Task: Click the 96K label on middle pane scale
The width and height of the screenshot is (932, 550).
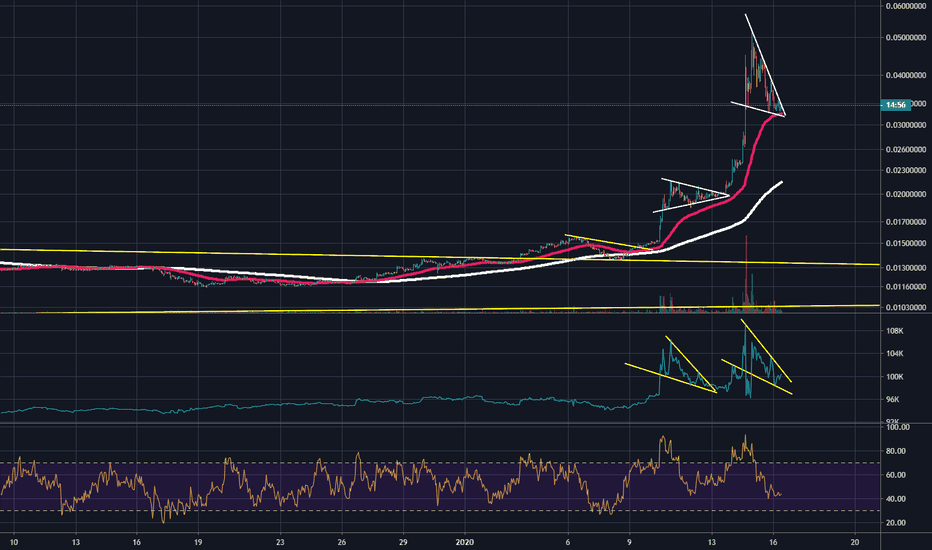Action: coord(893,400)
